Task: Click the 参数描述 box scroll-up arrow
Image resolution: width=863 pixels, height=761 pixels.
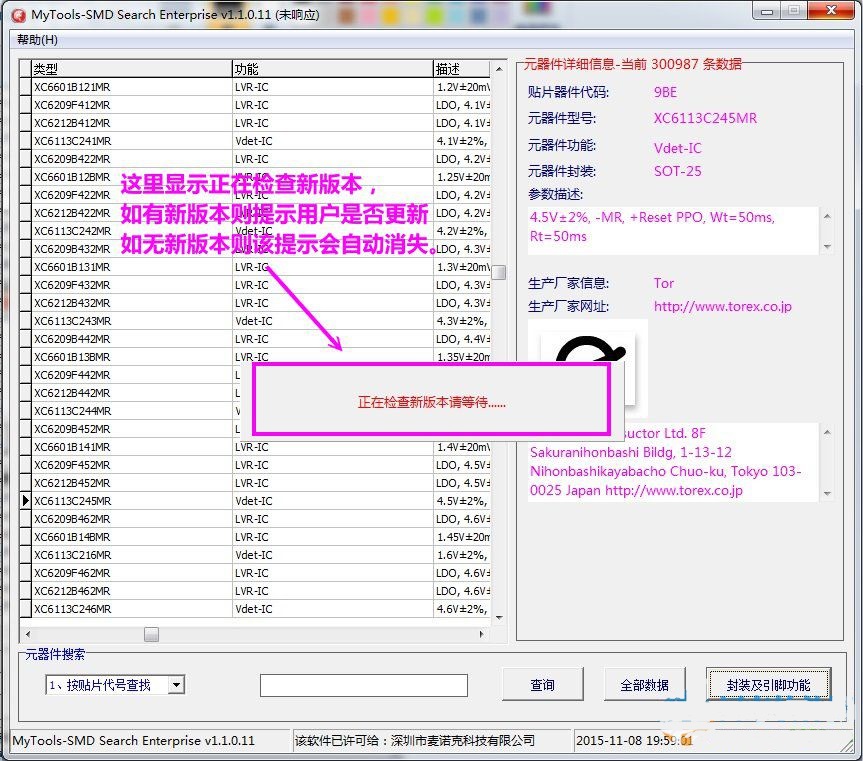Action: (x=827, y=216)
